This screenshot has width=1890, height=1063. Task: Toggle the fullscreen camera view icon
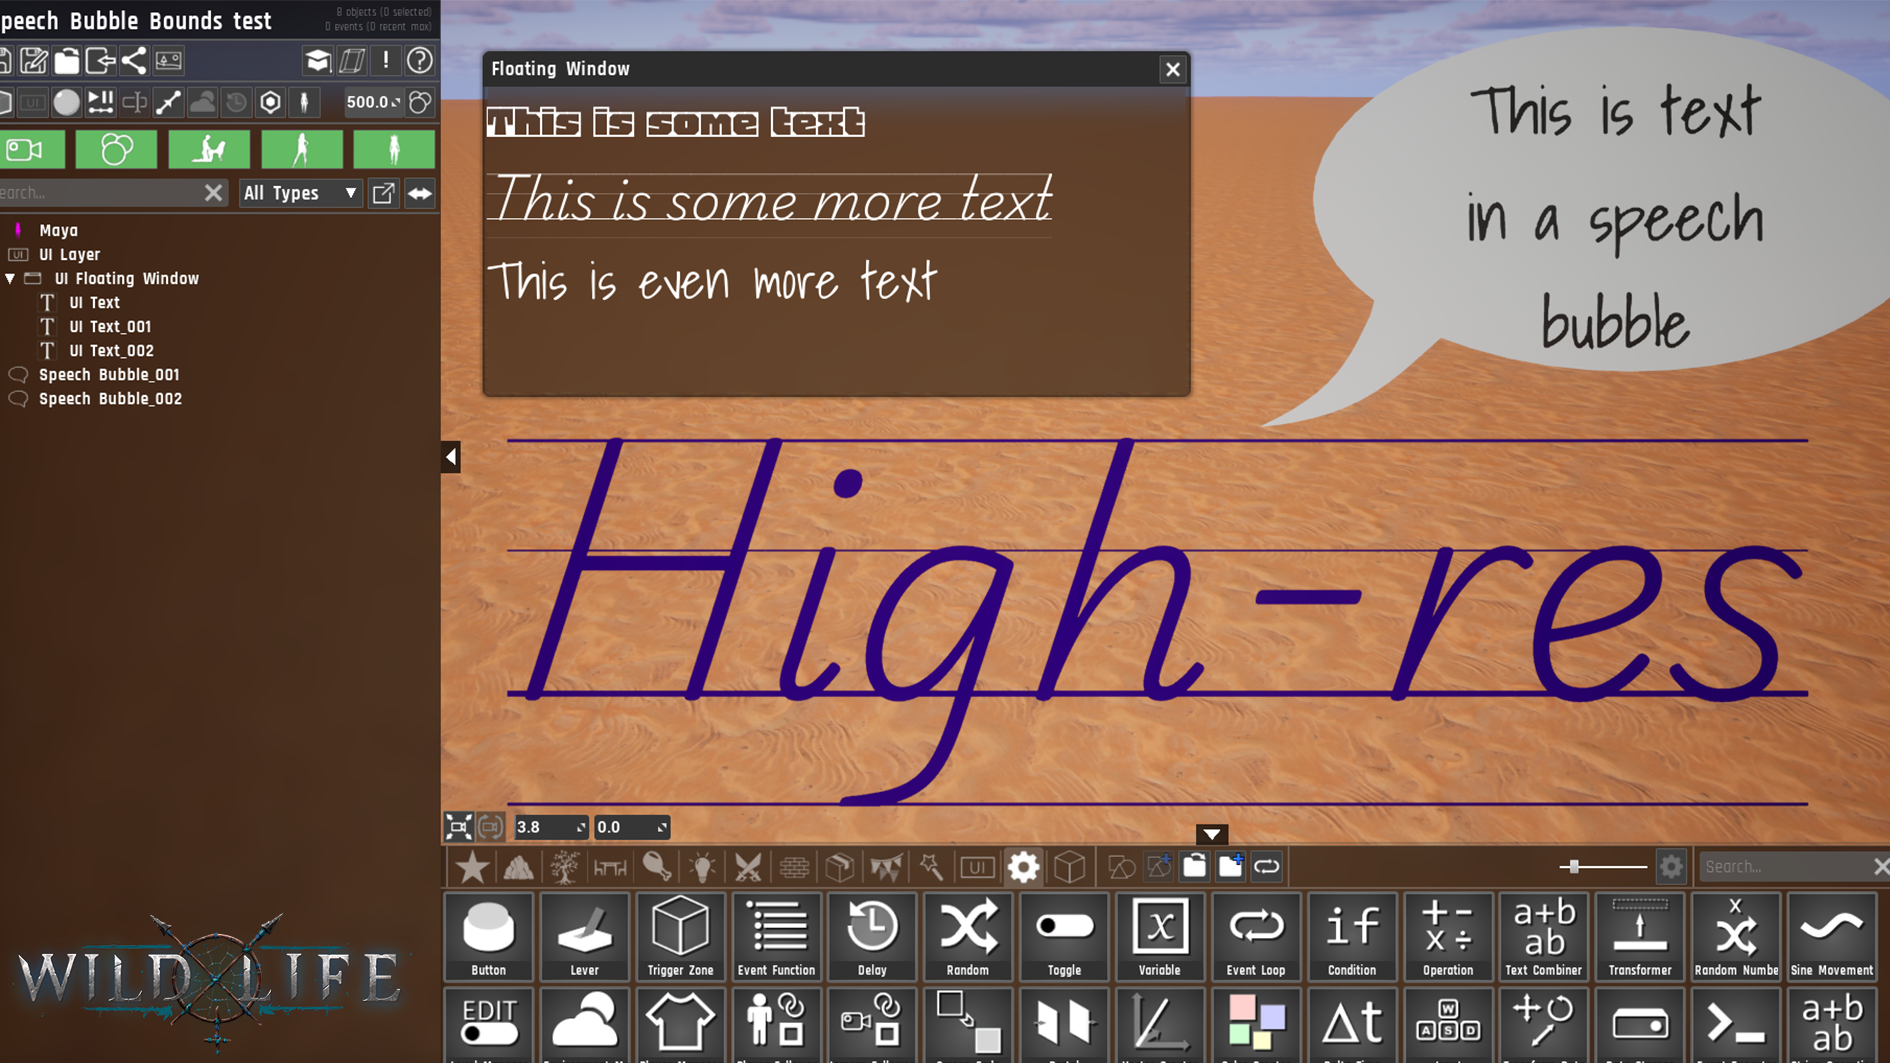[x=458, y=827]
